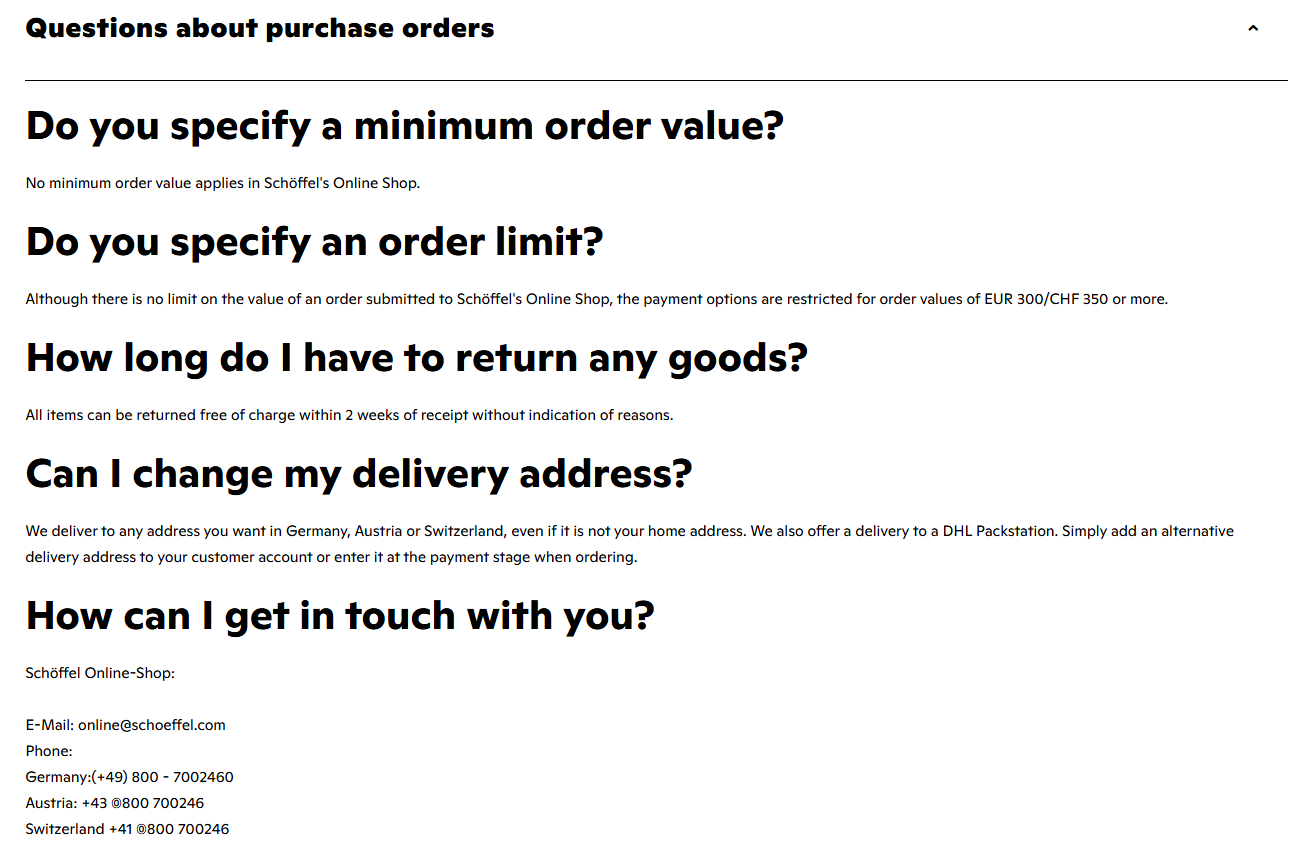The width and height of the screenshot is (1301, 851).
Task: Click "delivery address to your customer account" line
Action: point(331,557)
